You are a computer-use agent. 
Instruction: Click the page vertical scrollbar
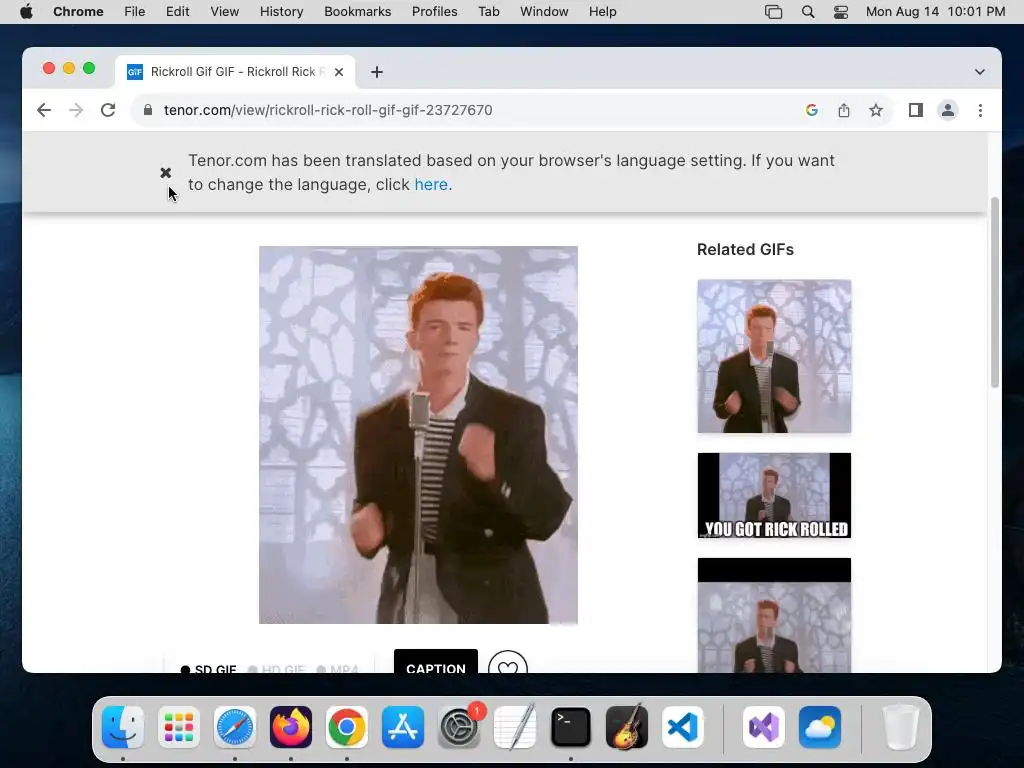coord(995,292)
